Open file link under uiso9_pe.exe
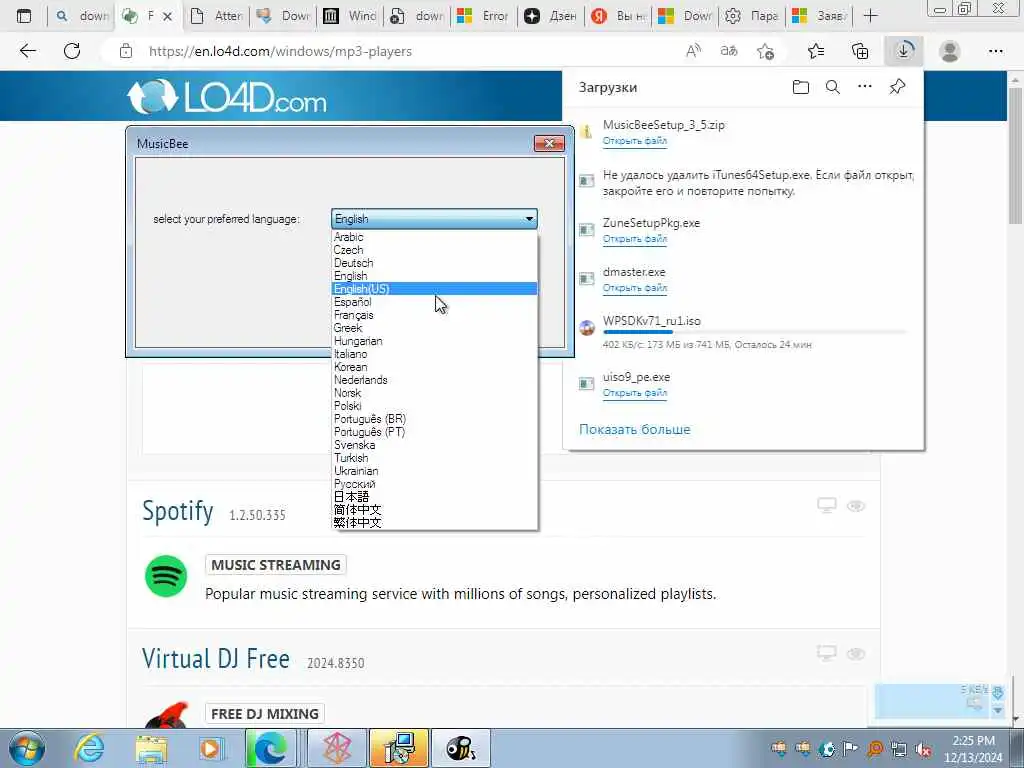The height and width of the screenshot is (768, 1024). (634, 393)
